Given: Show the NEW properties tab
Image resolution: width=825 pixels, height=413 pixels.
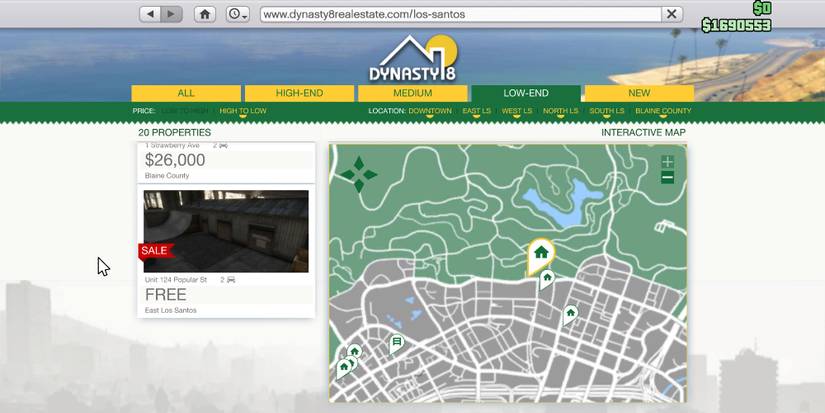Looking at the screenshot, I should [639, 93].
